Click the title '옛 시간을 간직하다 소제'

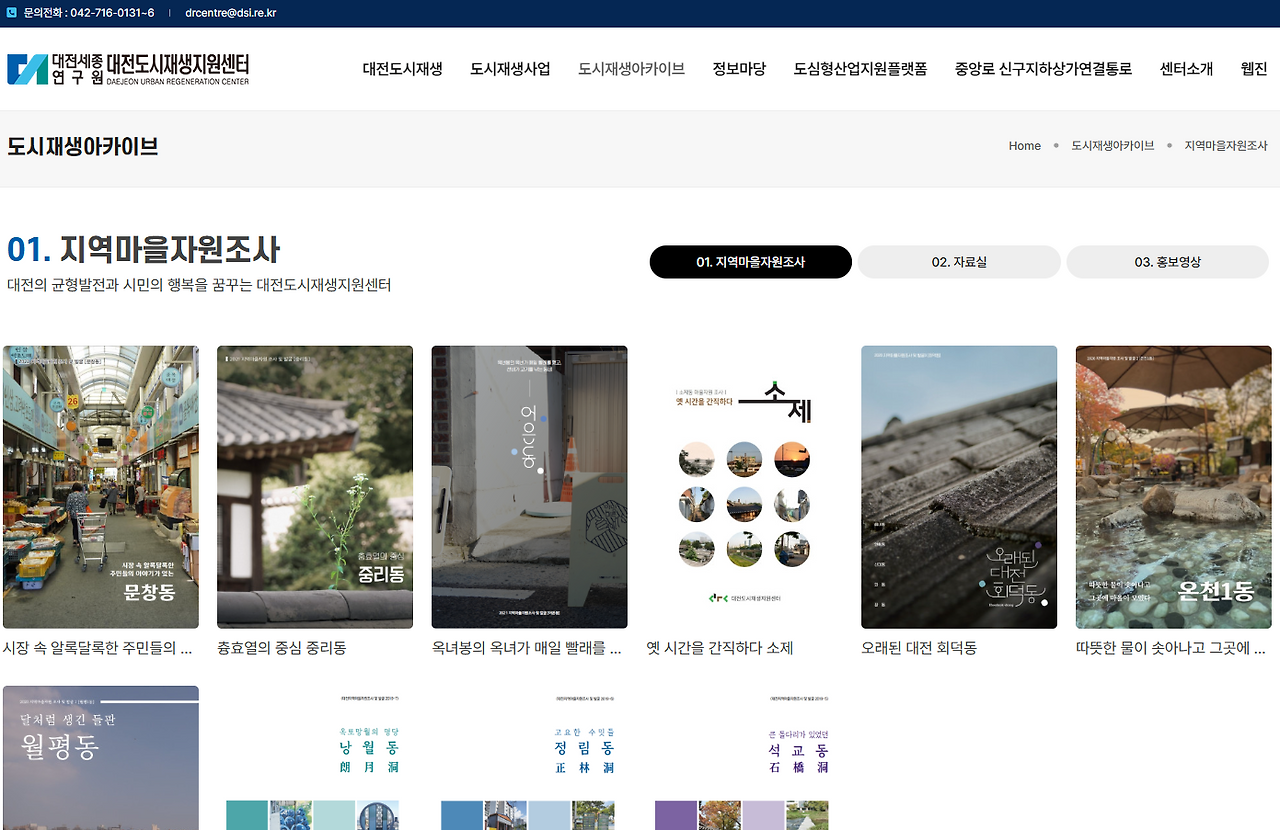tap(720, 648)
